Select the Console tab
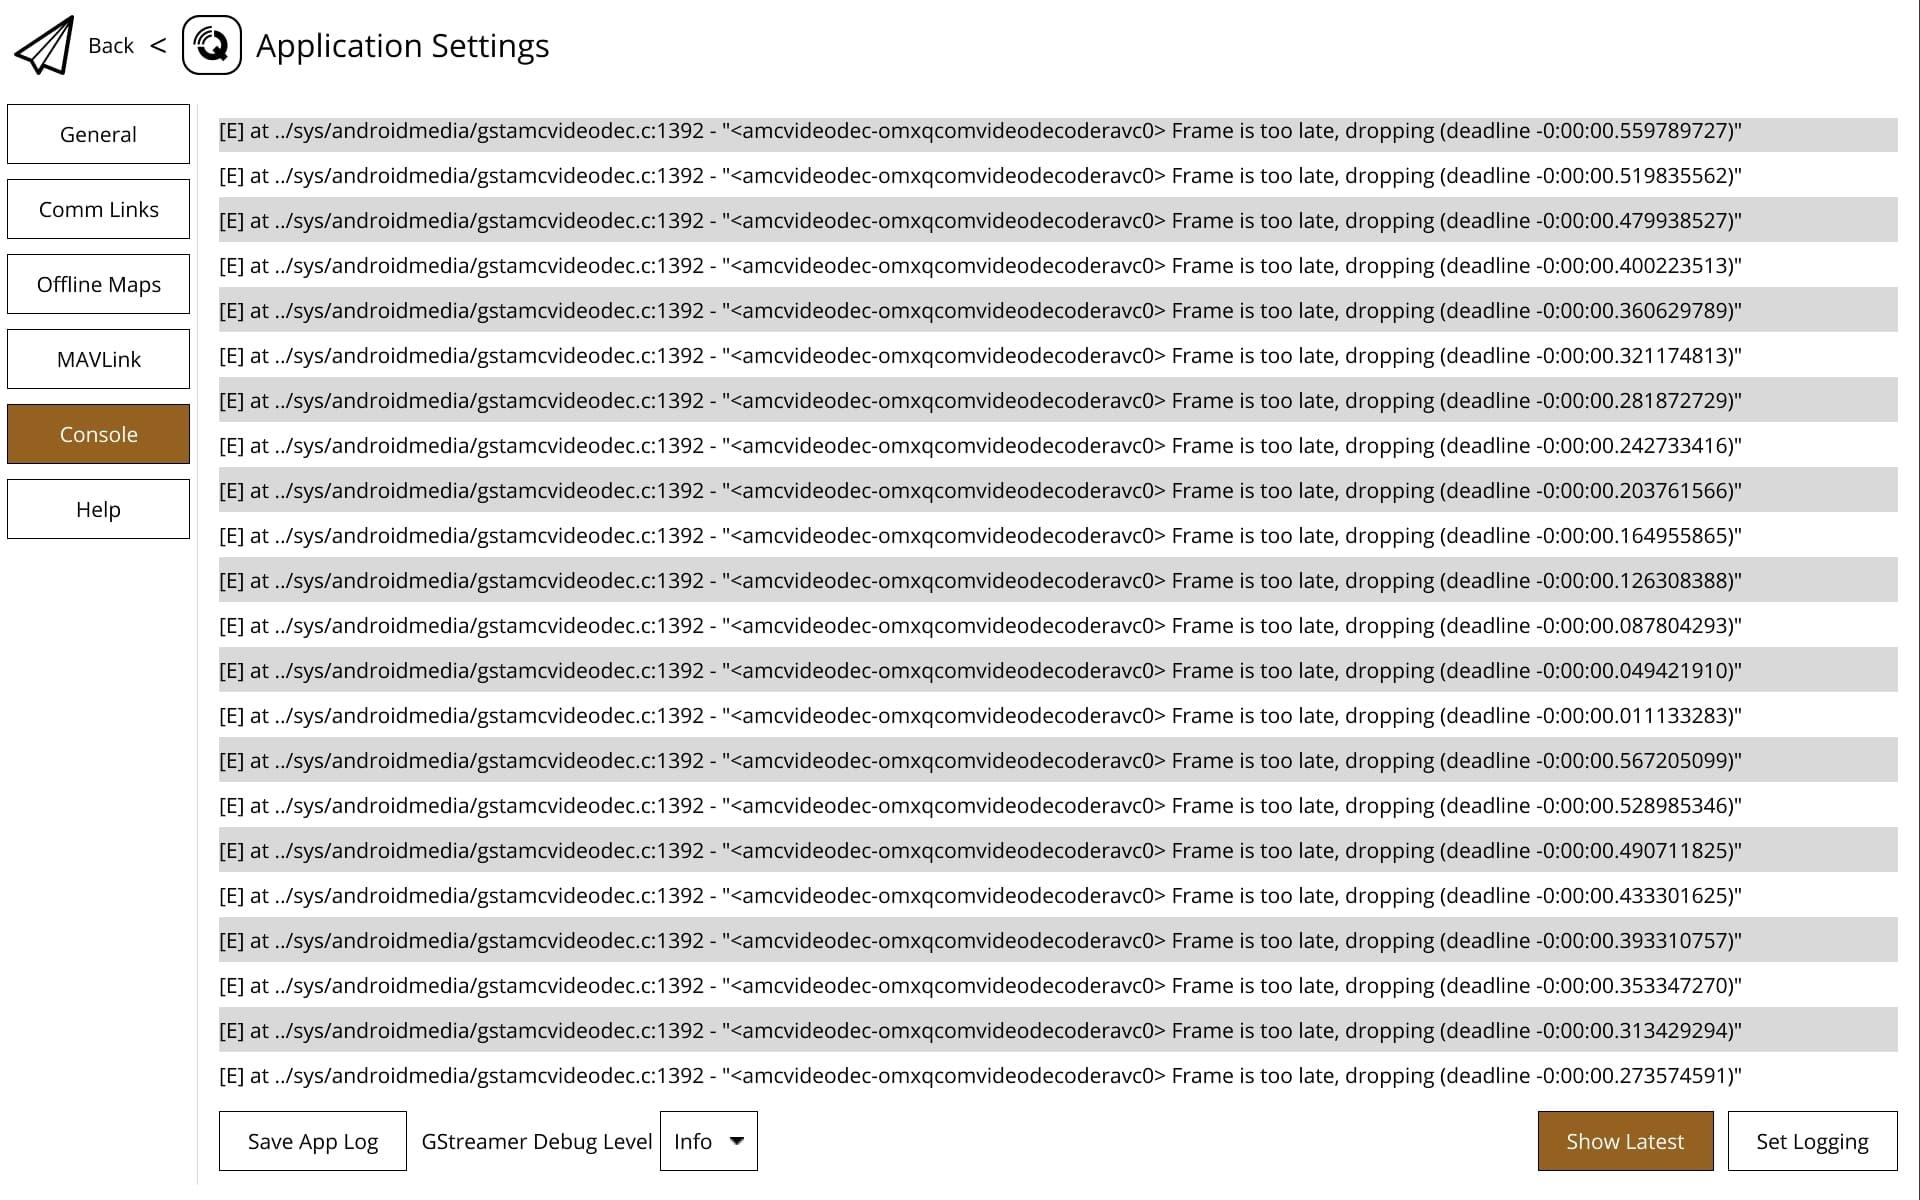The height and width of the screenshot is (1200, 1920). 98,434
